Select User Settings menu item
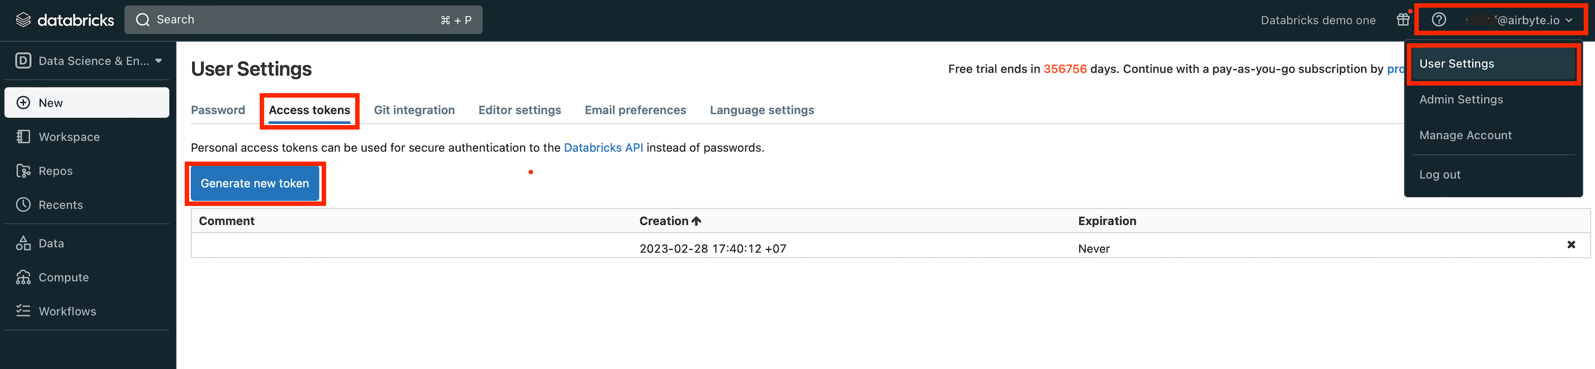Screen dimensions: 1595x369 click(1493, 64)
